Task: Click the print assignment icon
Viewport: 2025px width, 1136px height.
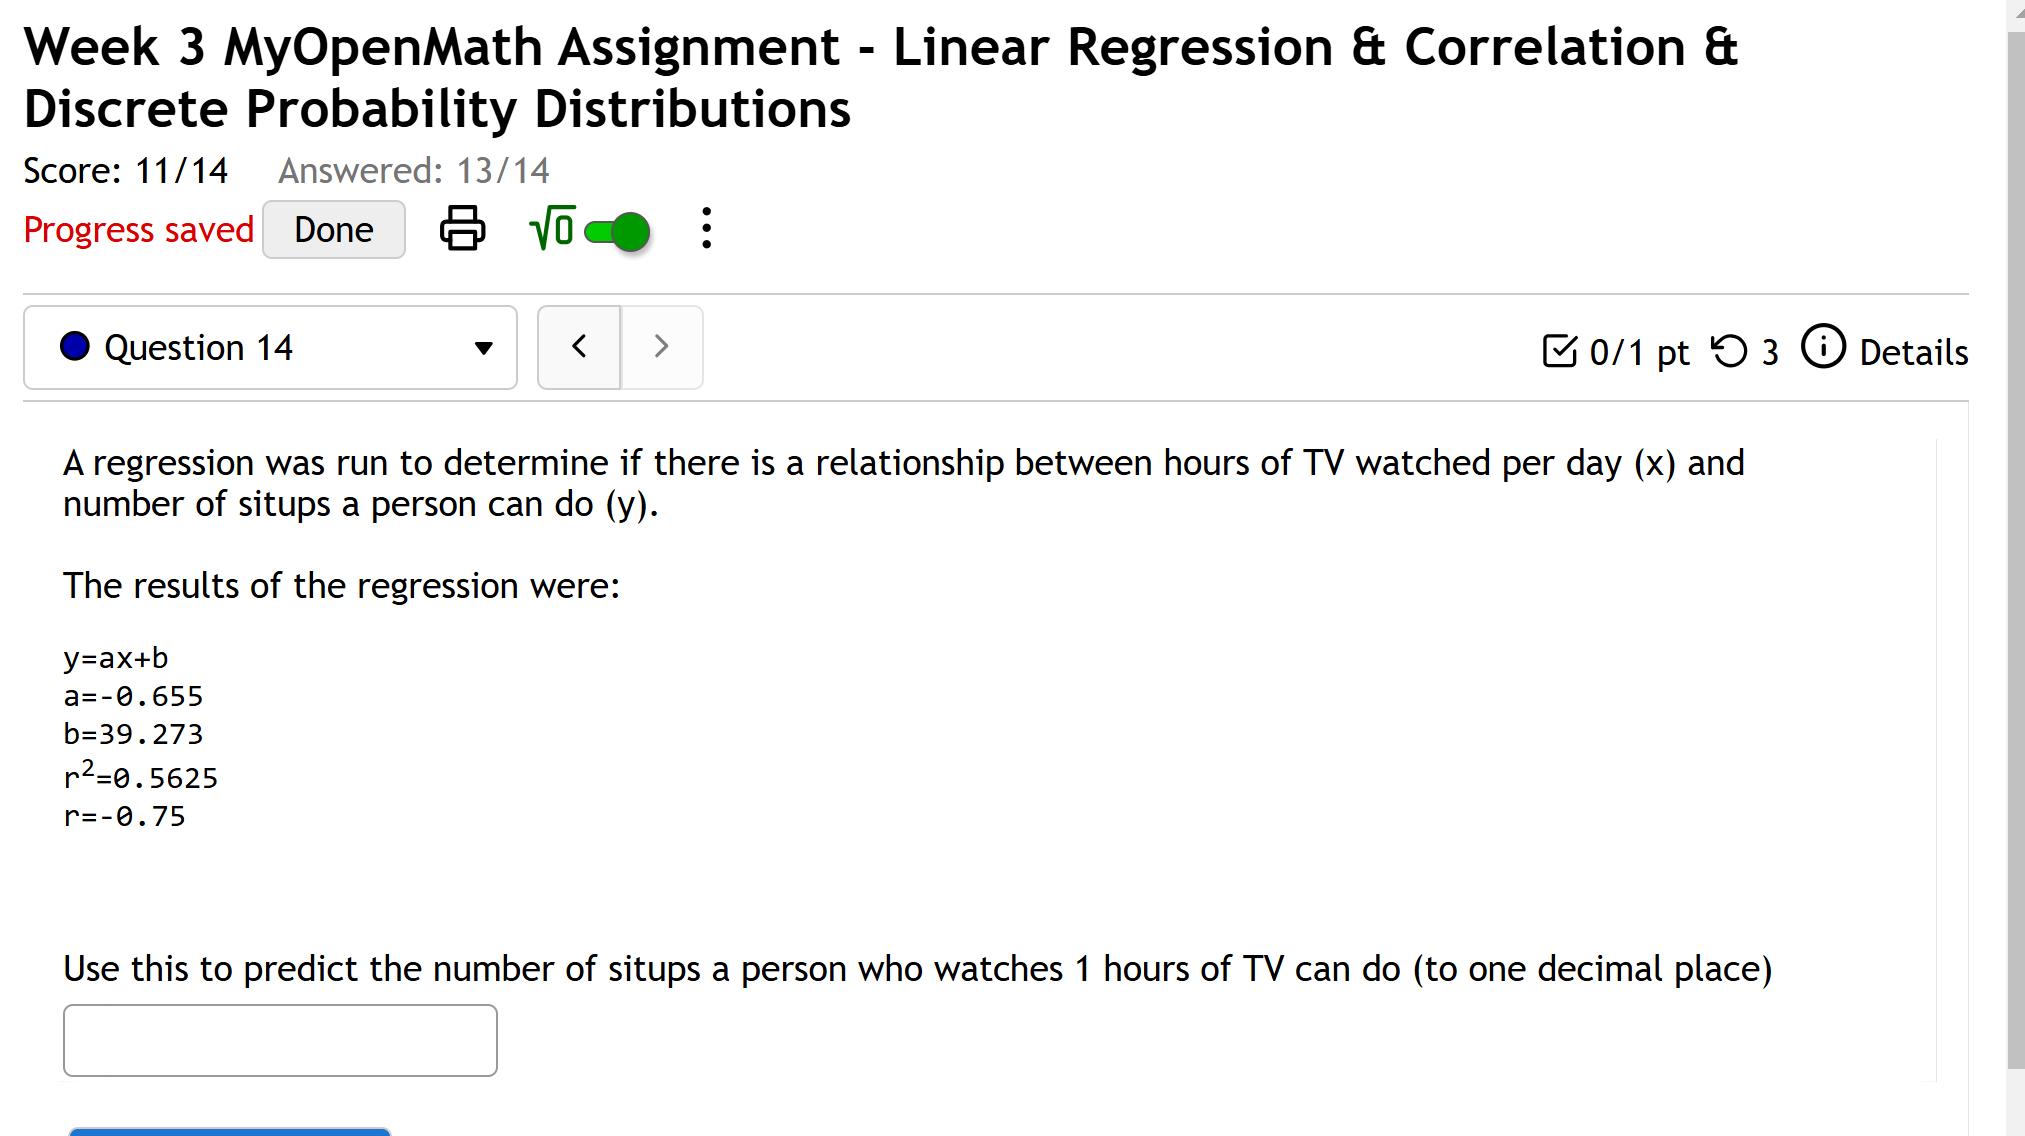Action: (461, 229)
